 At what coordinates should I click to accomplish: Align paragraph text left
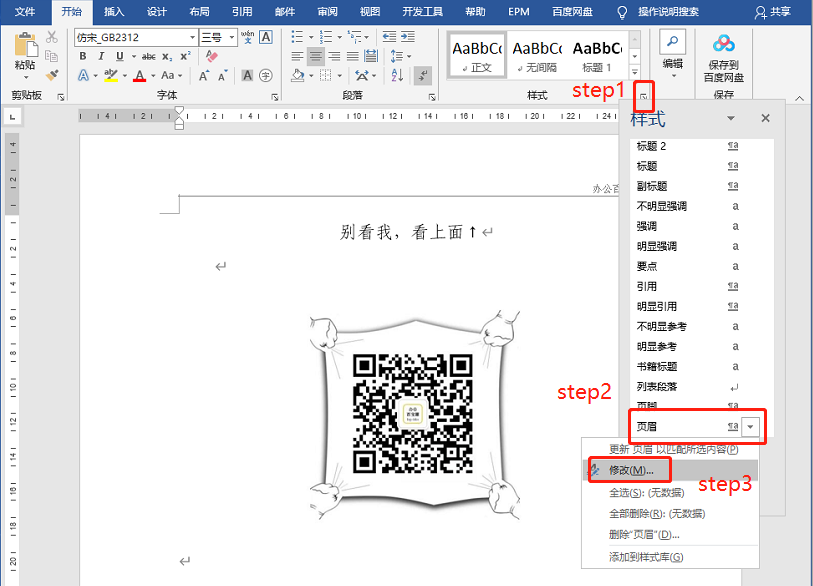297,57
